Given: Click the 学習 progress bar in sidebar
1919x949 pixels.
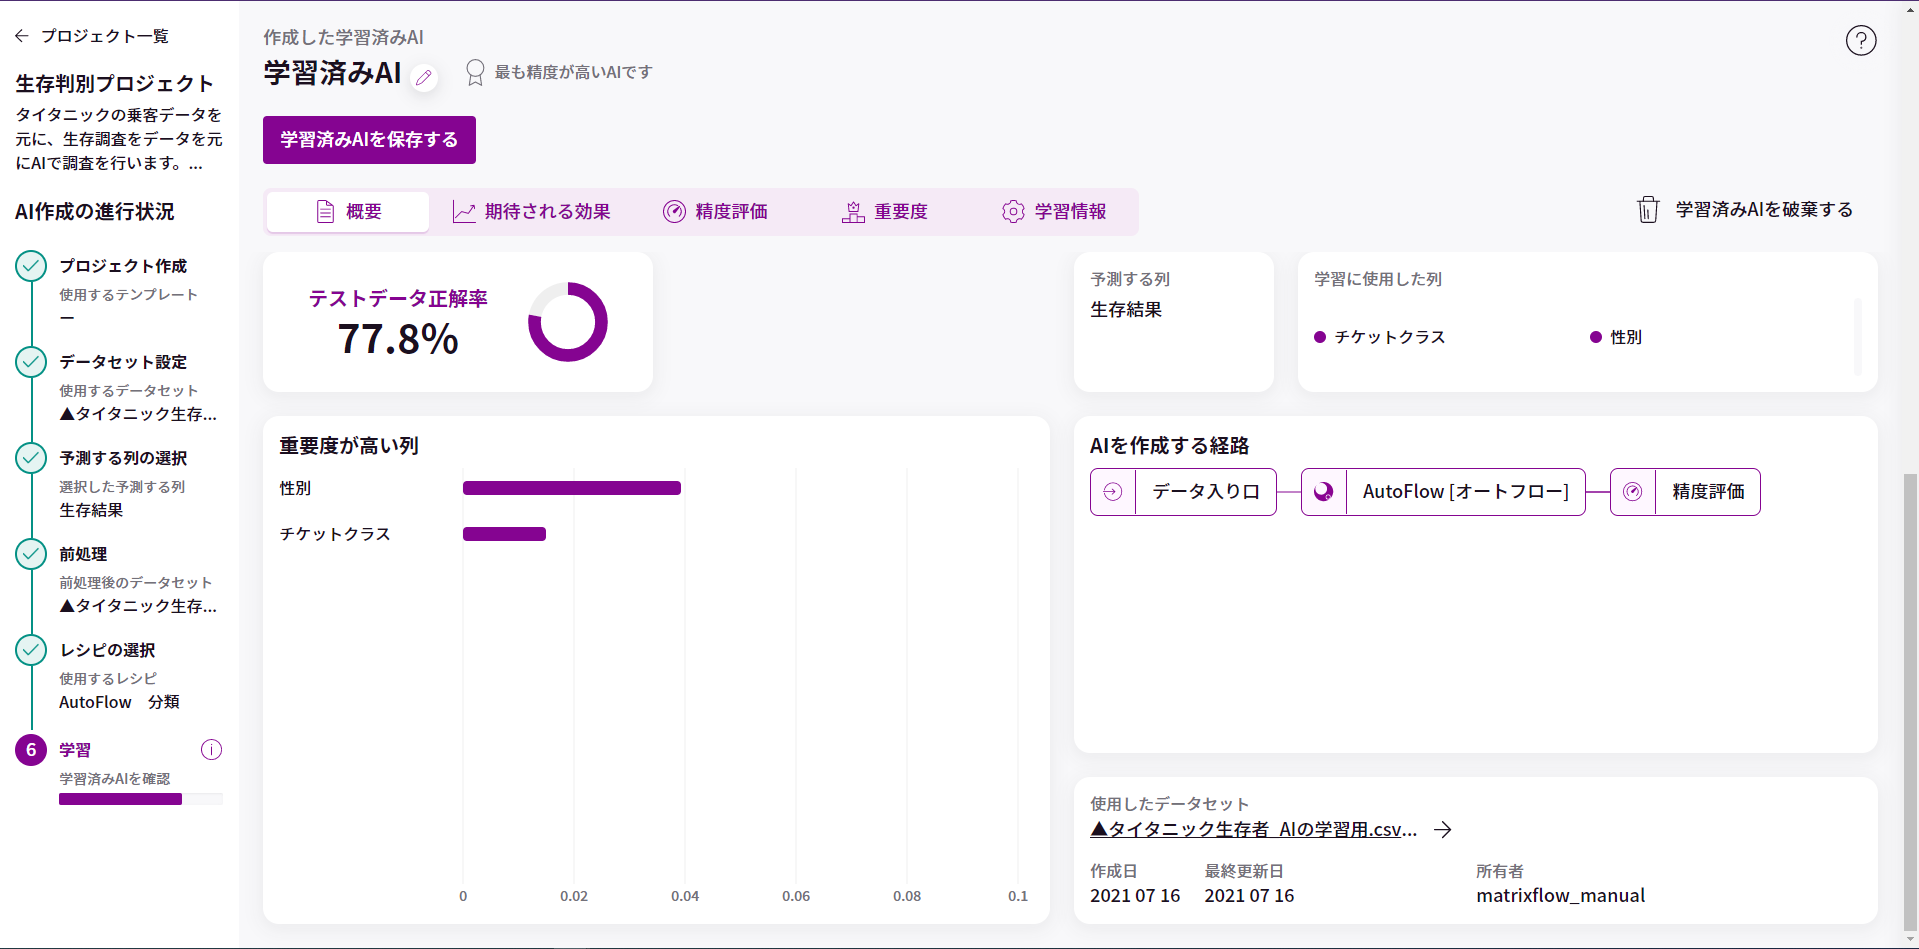Looking at the screenshot, I should (x=140, y=799).
